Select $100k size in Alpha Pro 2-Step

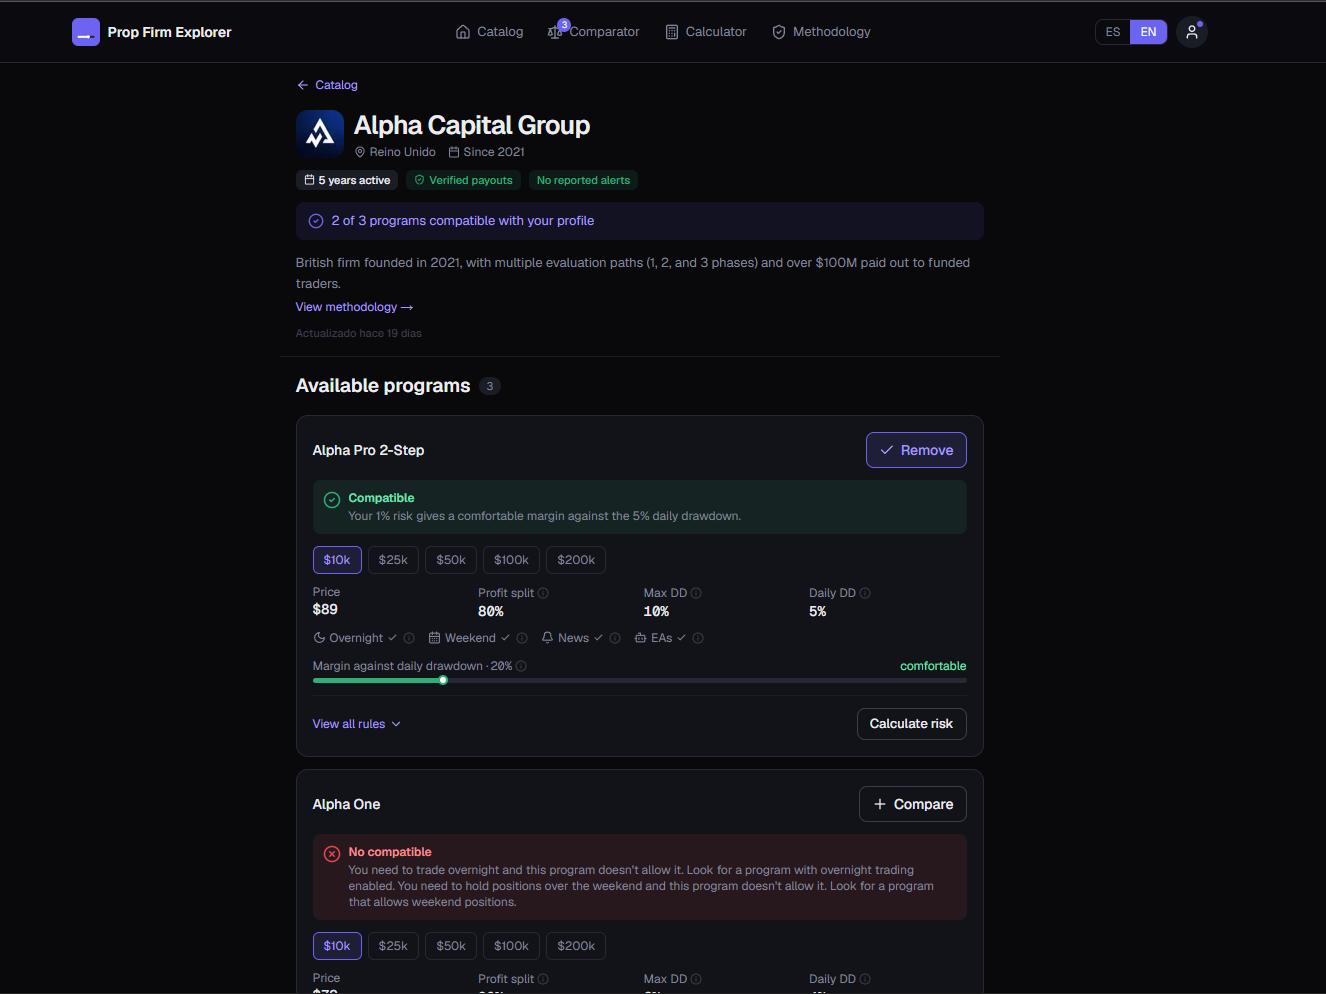(511, 560)
